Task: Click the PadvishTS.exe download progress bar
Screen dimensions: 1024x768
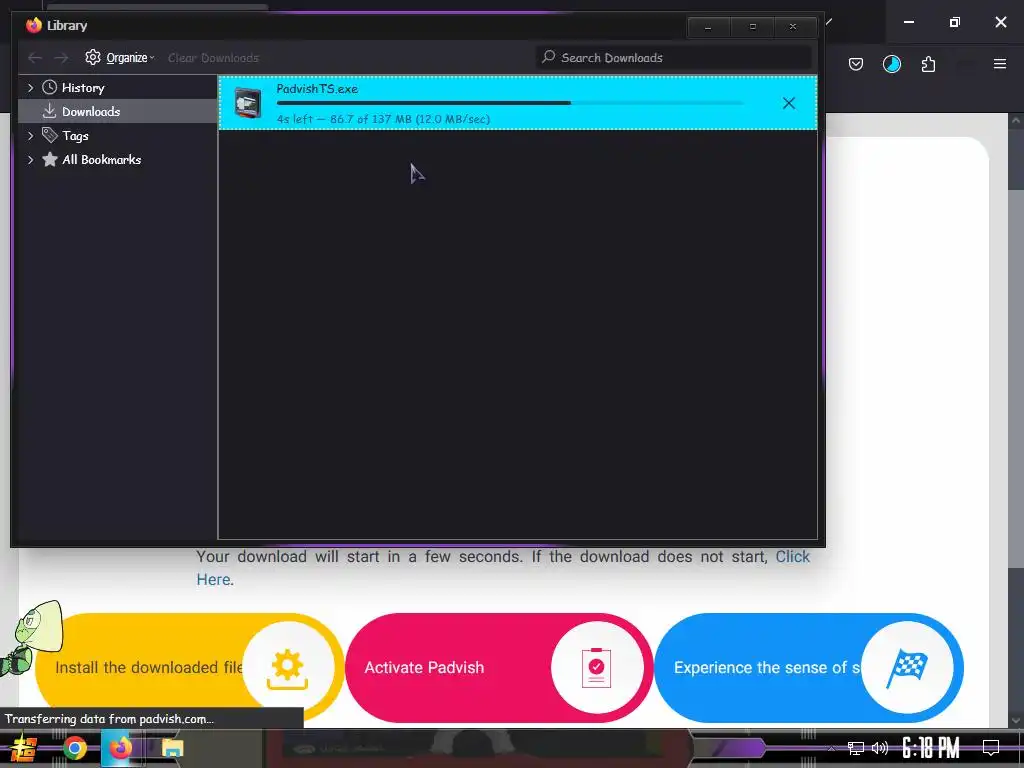Action: pyautogui.click(x=510, y=103)
